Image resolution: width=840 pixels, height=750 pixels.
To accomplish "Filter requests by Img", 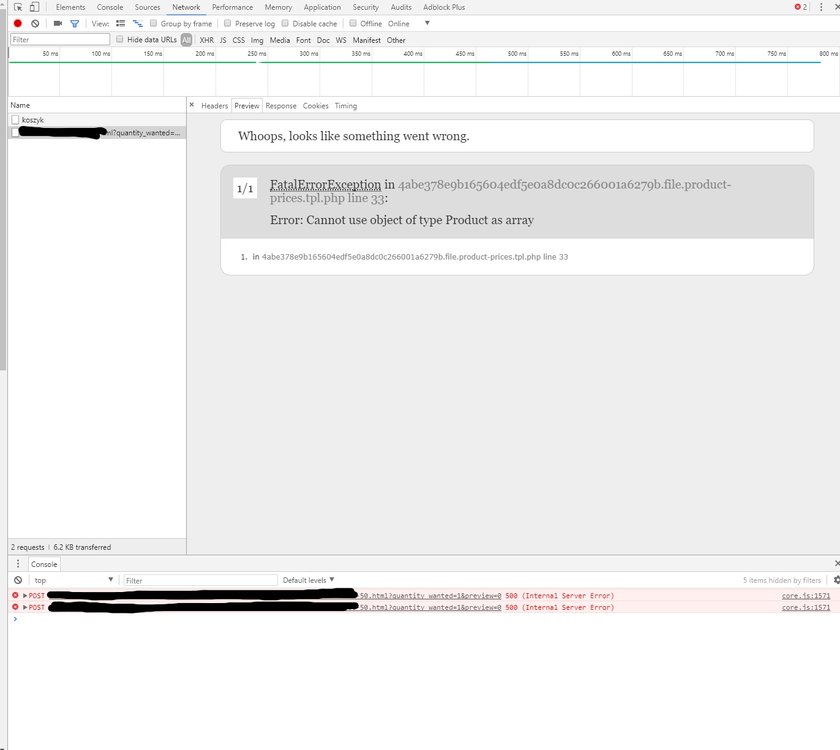I will (257, 40).
